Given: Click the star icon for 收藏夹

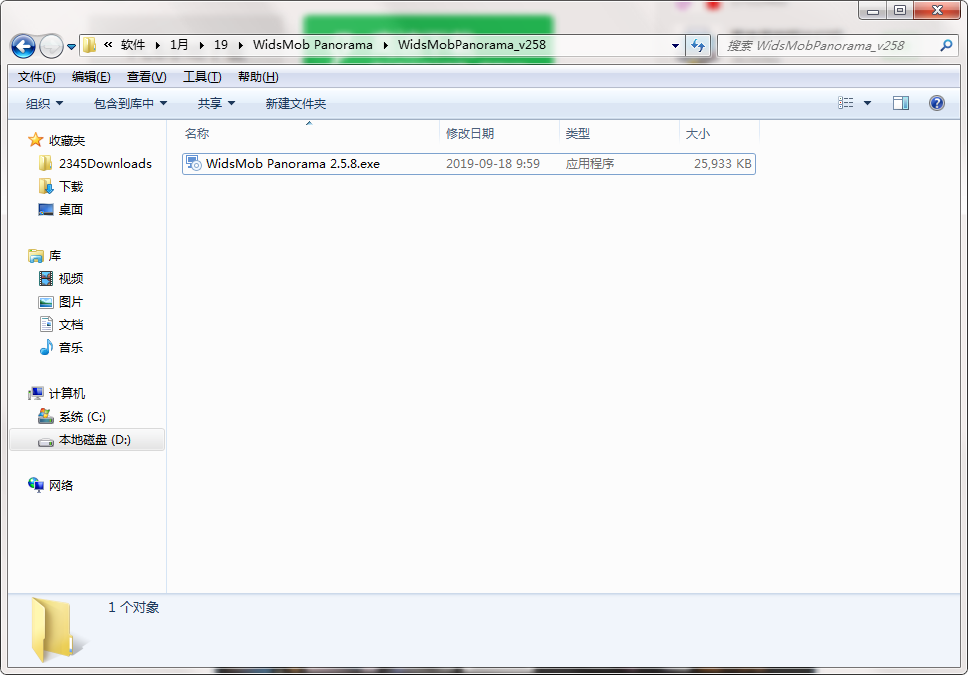Looking at the screenshot, I should pyautogui.click(x=36, y=140).
